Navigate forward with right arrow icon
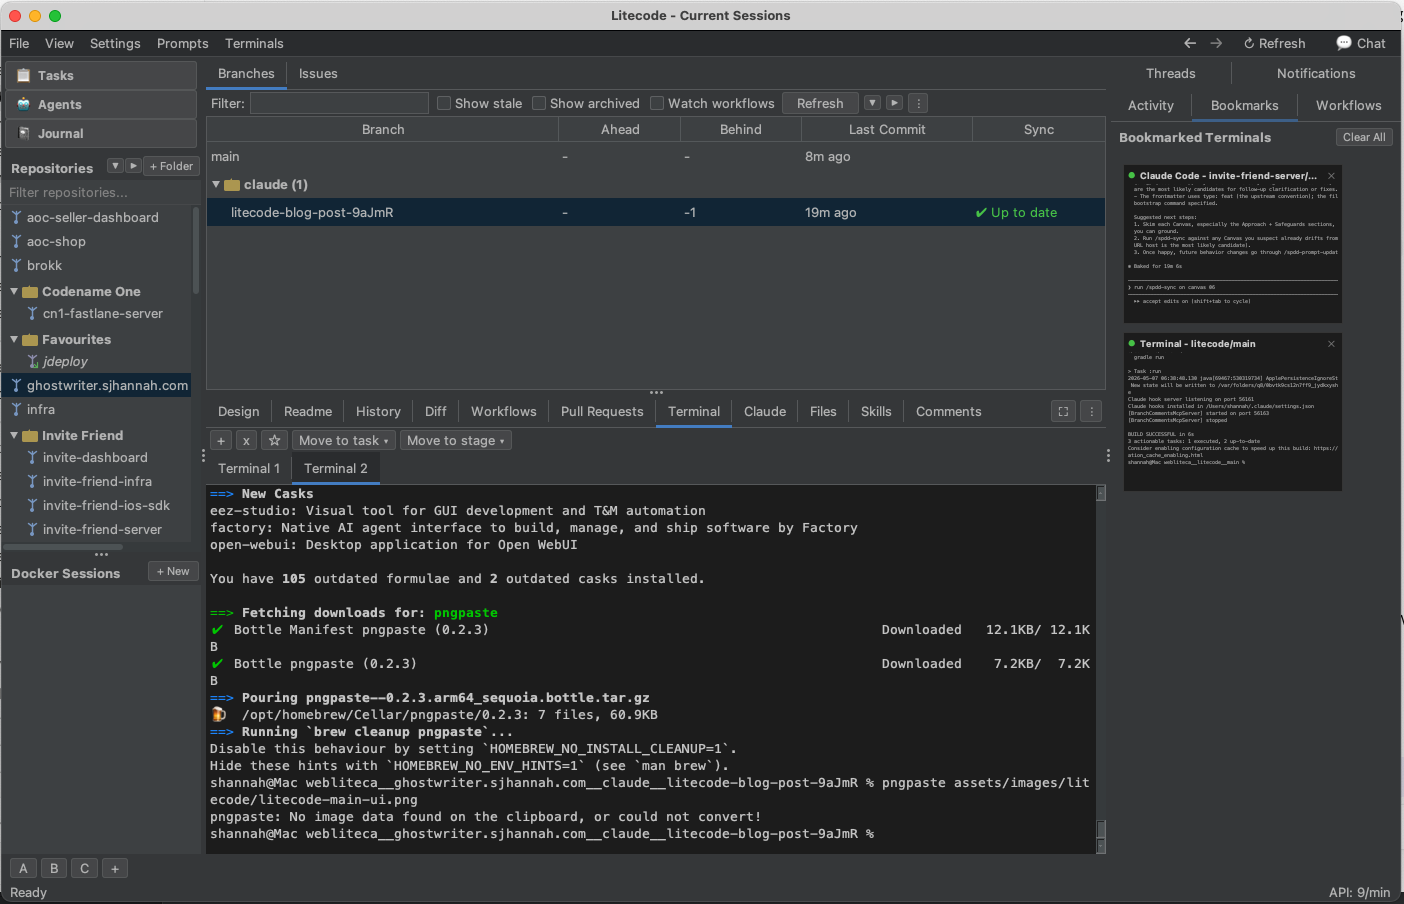Image resolution: width=1404 pixels, height=904 pixels. 1216,43
